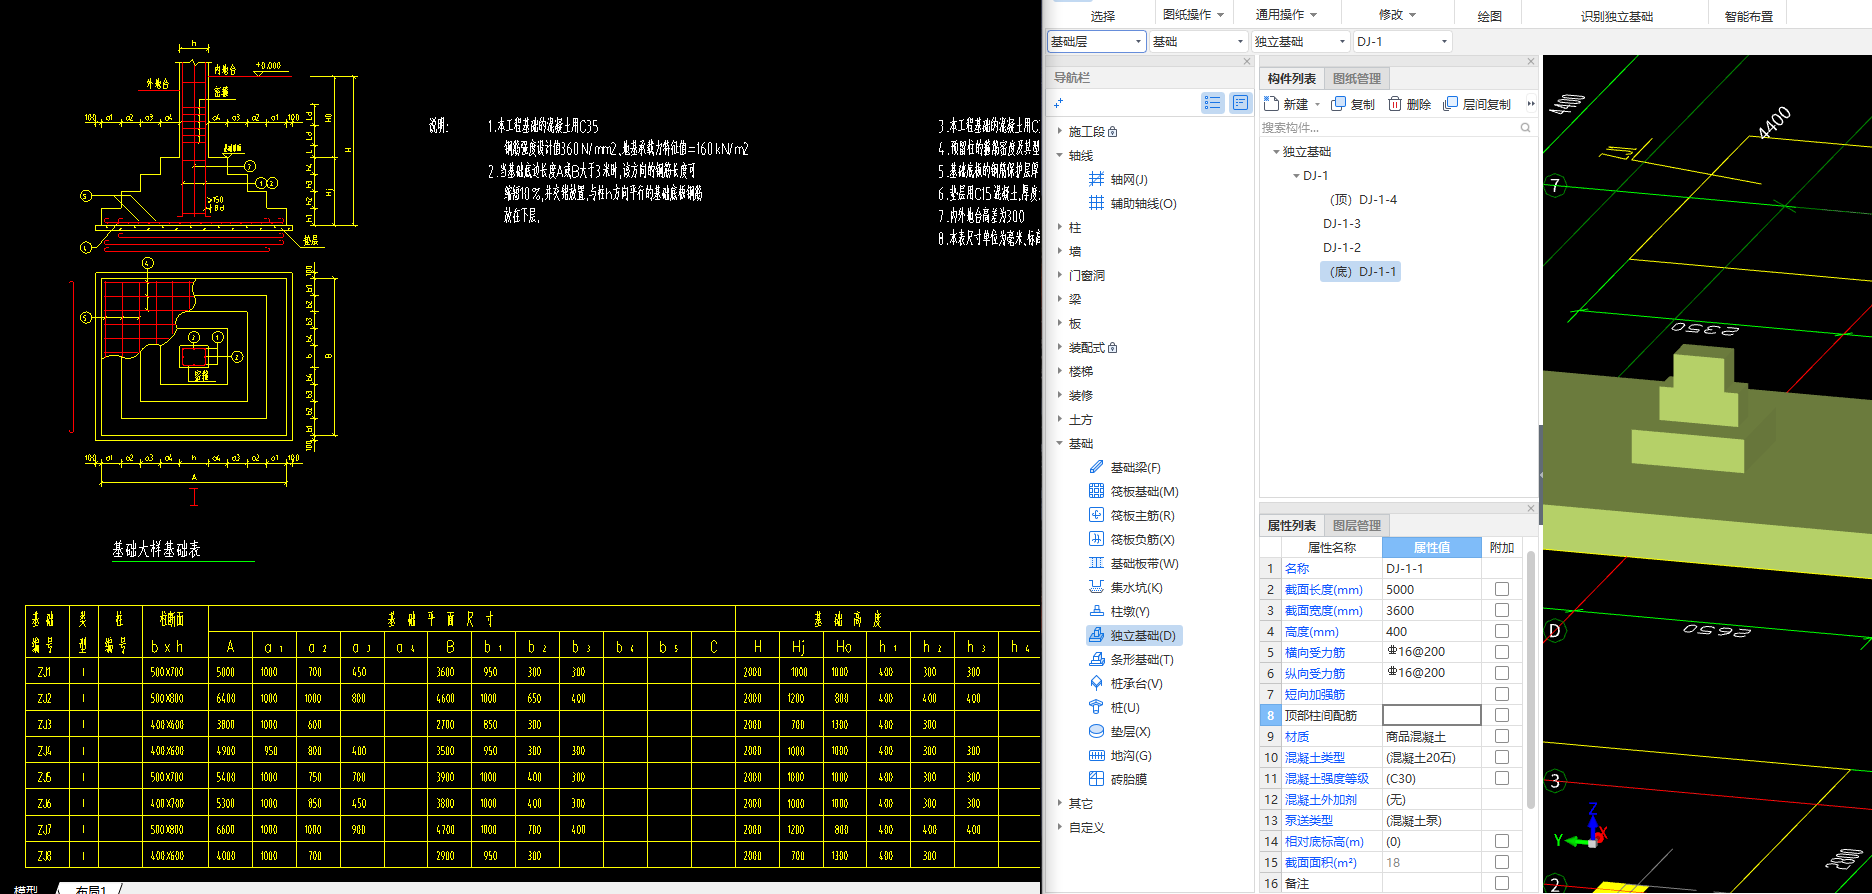This screenshot has height=894, width=1872.
Task: Click the 顶部柱间配筋 value field
Action: click(1431, 715)
